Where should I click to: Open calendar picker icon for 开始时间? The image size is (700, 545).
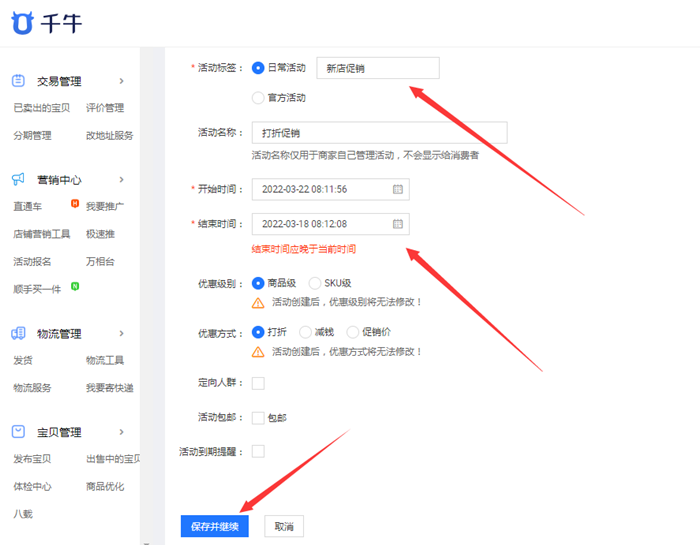pos(397,189)
